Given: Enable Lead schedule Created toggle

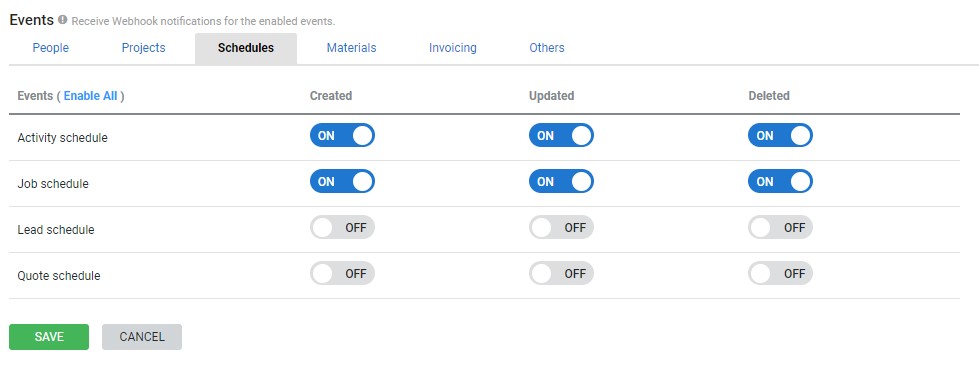Looking at the screenshot, I should (342, 228).
